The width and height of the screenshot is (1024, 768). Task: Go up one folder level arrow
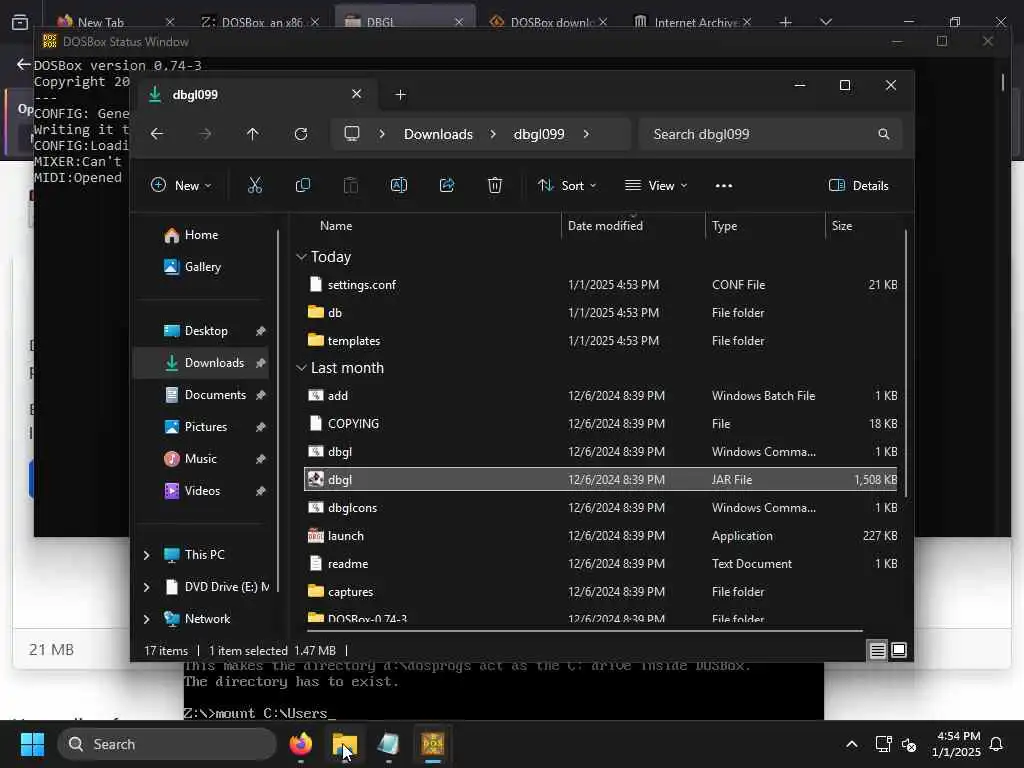point(253,134)
